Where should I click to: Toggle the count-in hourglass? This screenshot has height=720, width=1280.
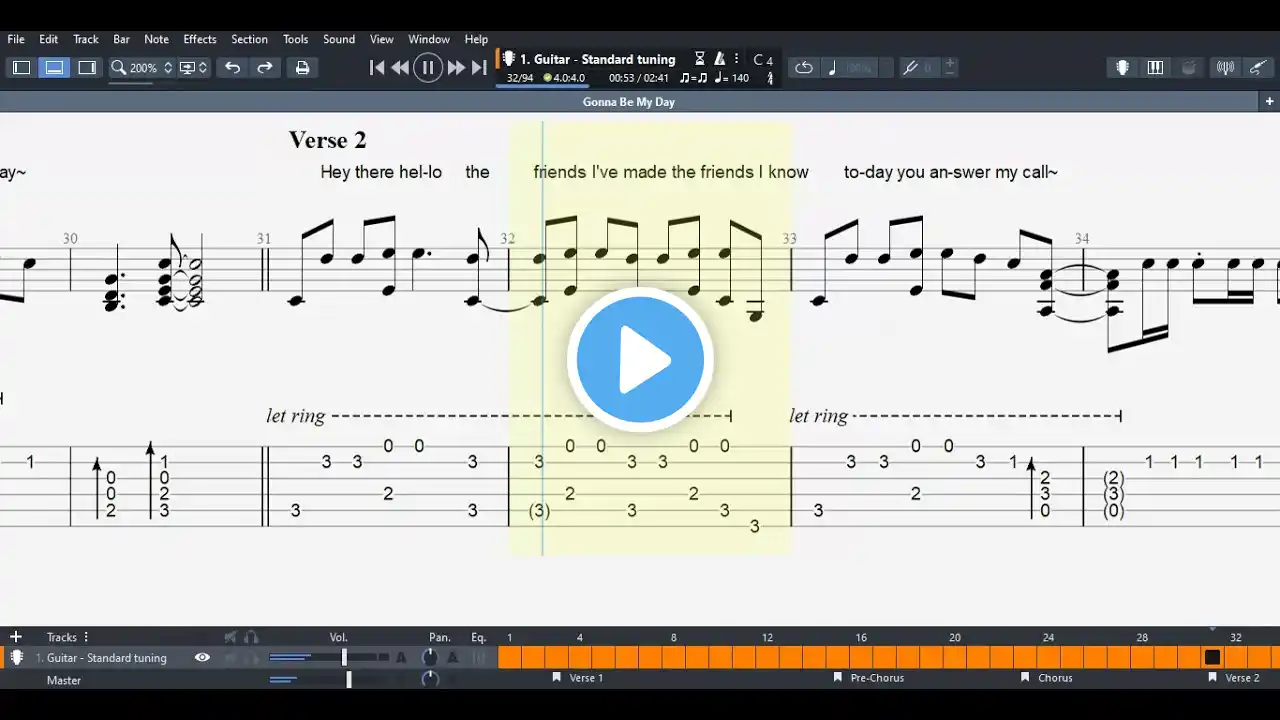tap(700, 59)
